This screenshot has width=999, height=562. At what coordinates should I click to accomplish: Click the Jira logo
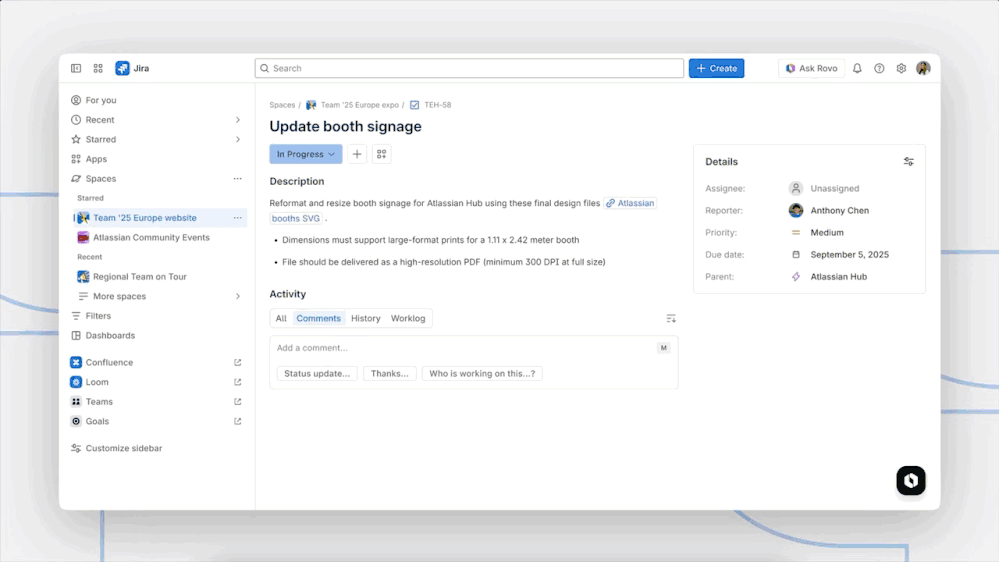pyautogui.click(x=132, y=68)
